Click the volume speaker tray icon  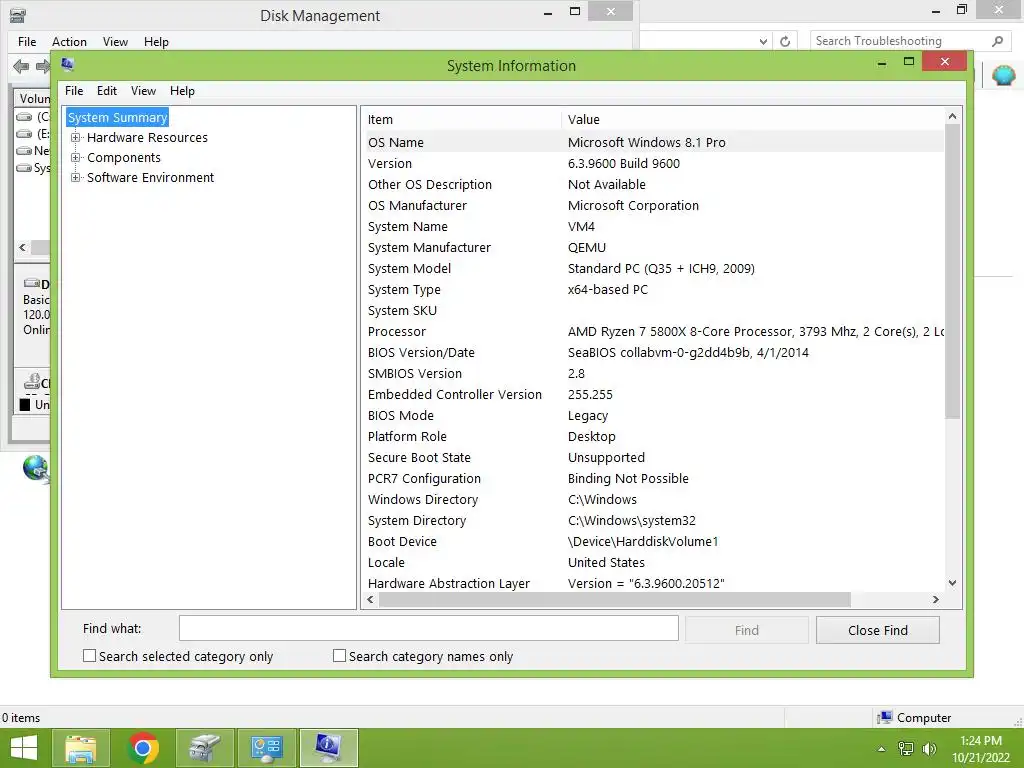[x=929, y=749]
